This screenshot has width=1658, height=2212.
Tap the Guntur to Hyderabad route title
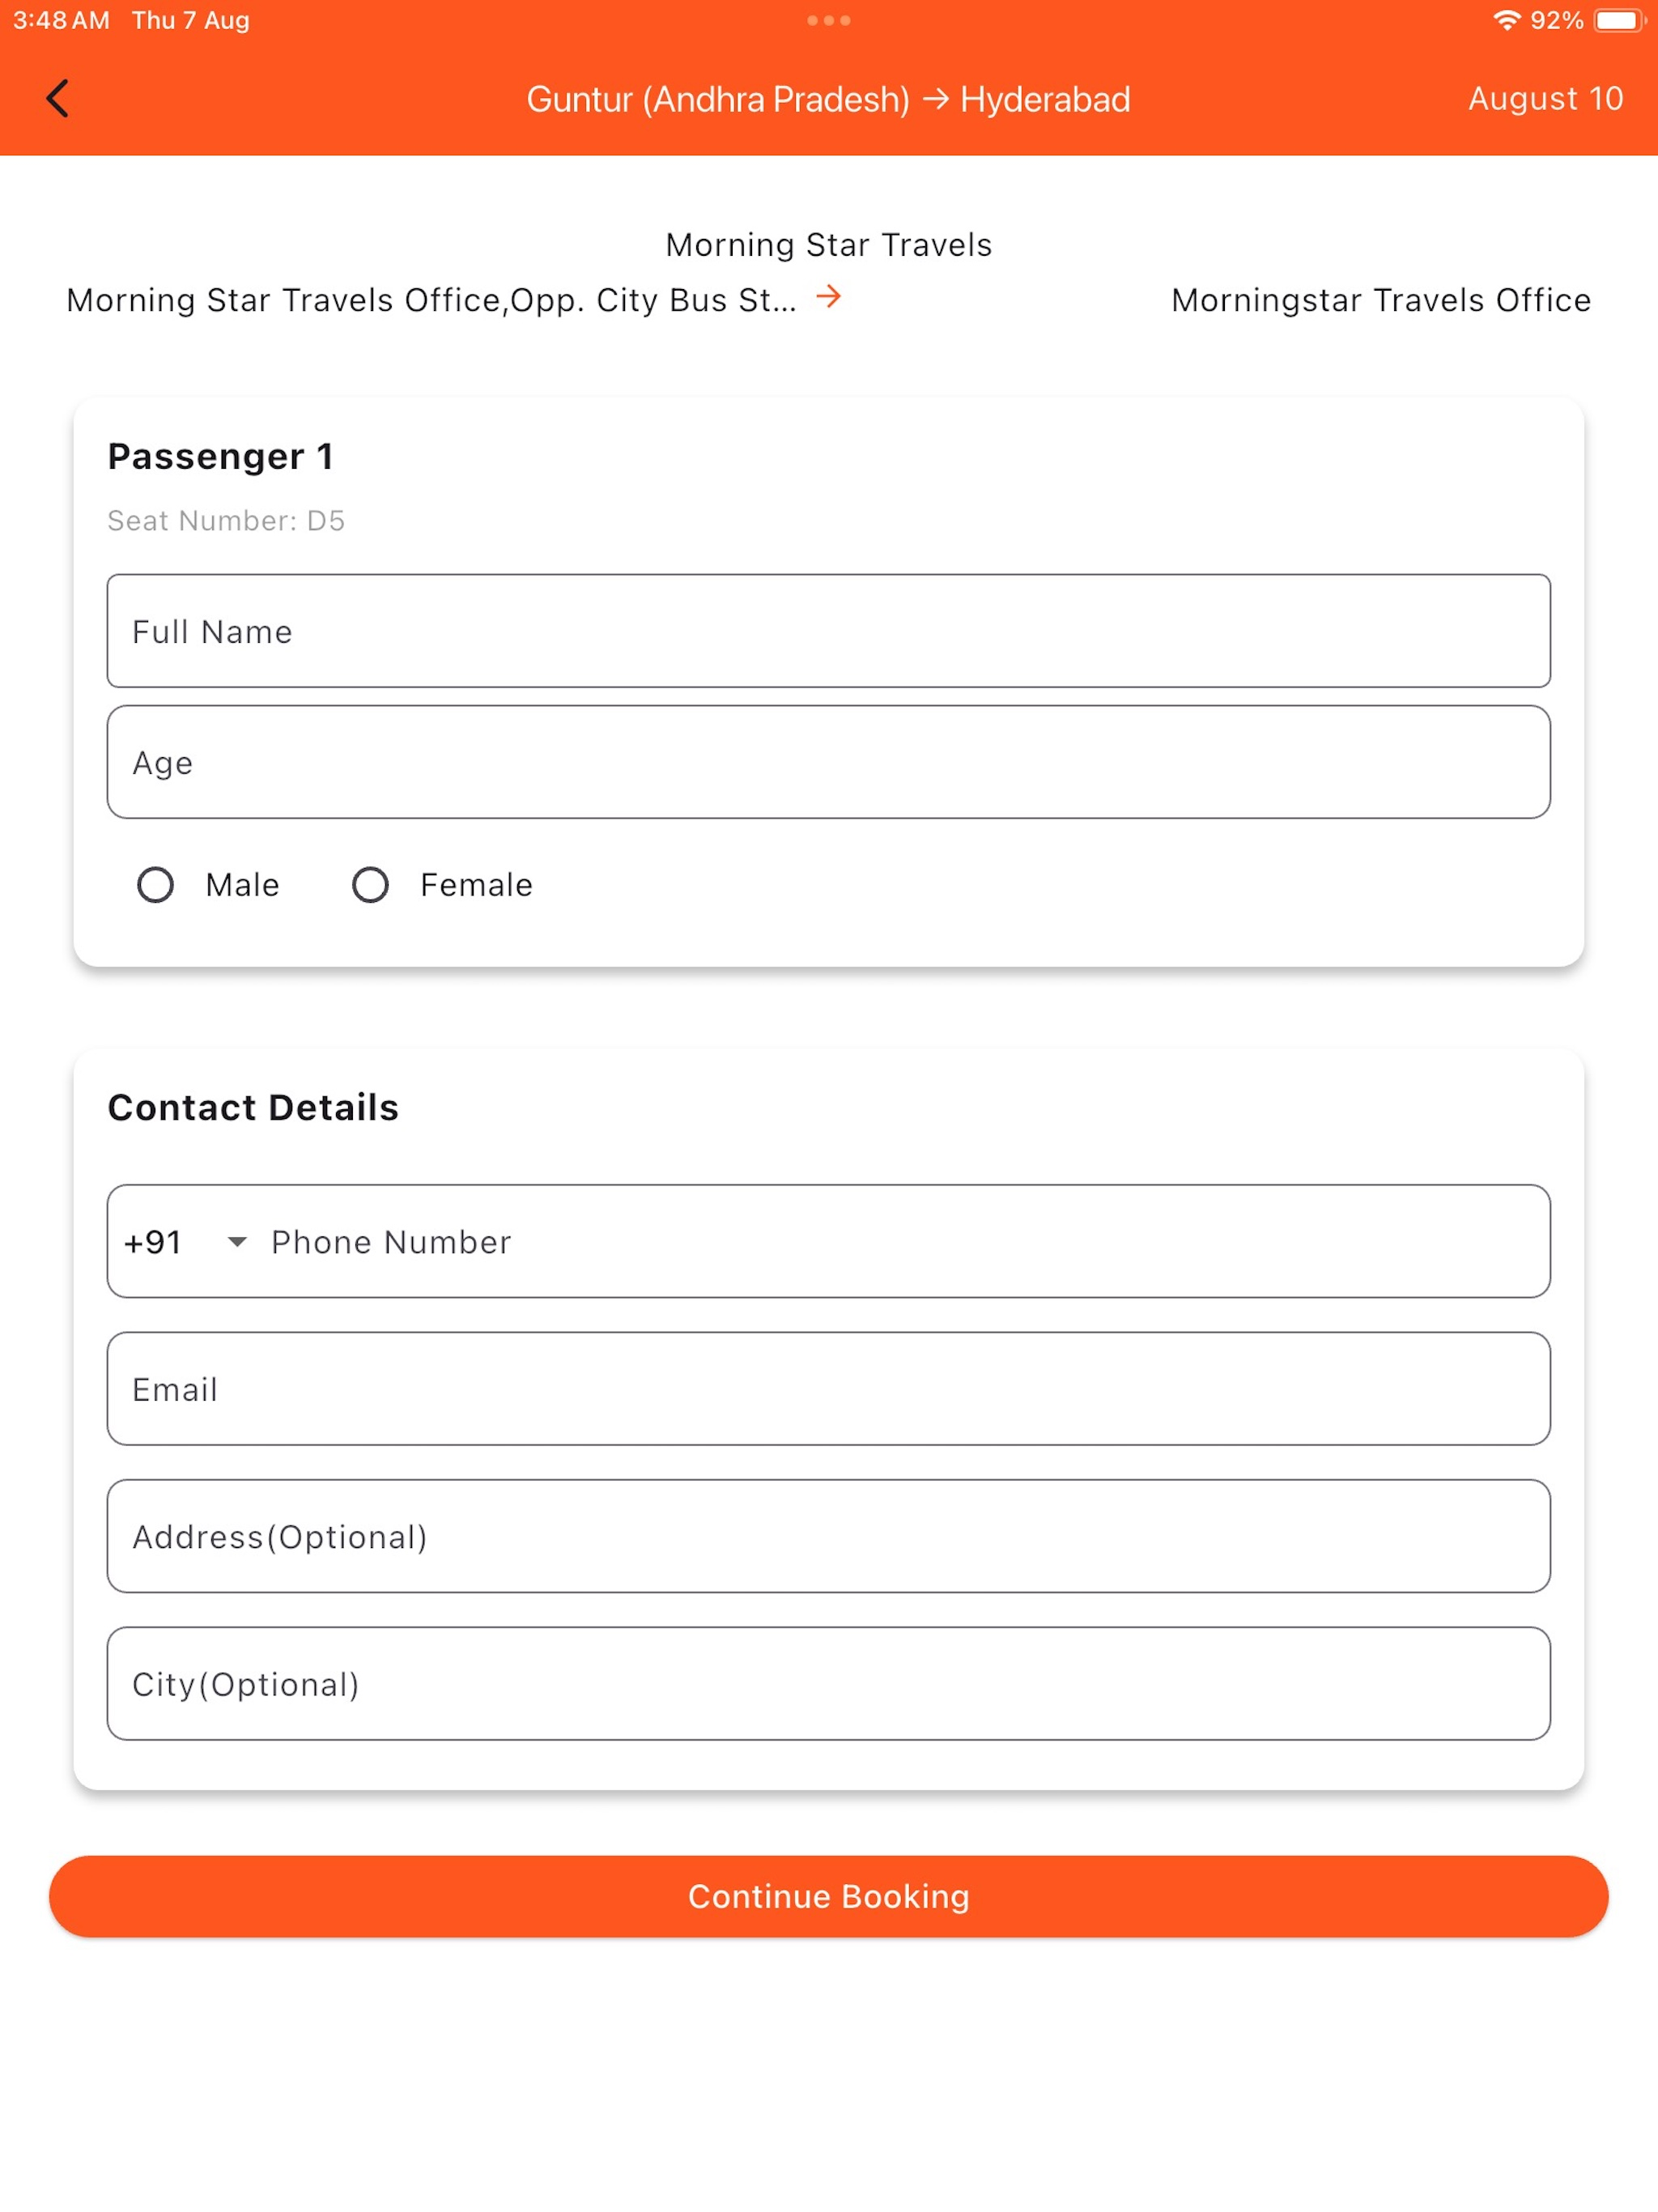(828, 100)
